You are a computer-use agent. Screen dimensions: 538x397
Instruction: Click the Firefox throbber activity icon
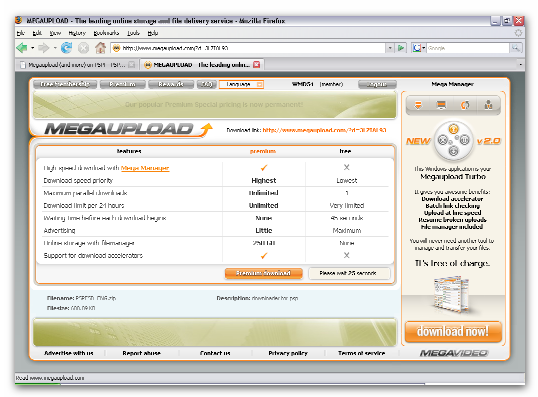click(x=518, y=33)
